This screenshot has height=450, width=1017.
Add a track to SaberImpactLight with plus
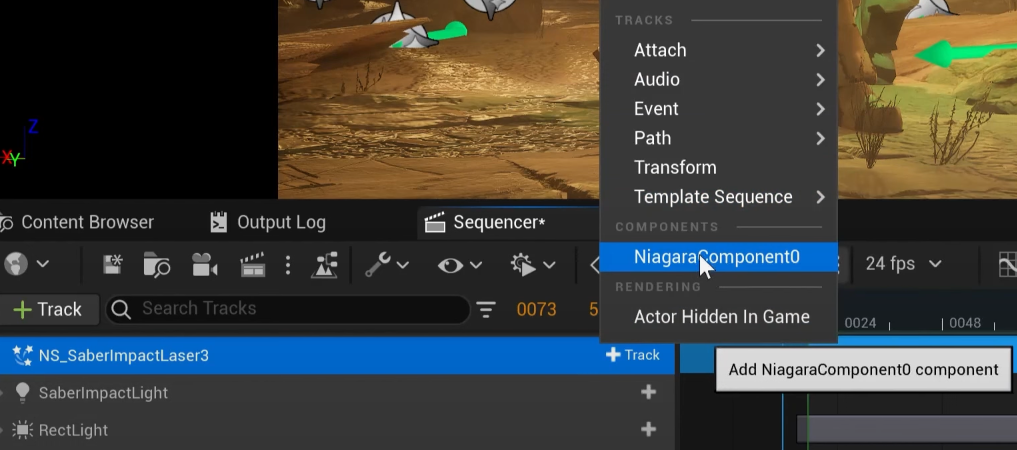coord(648,392)
